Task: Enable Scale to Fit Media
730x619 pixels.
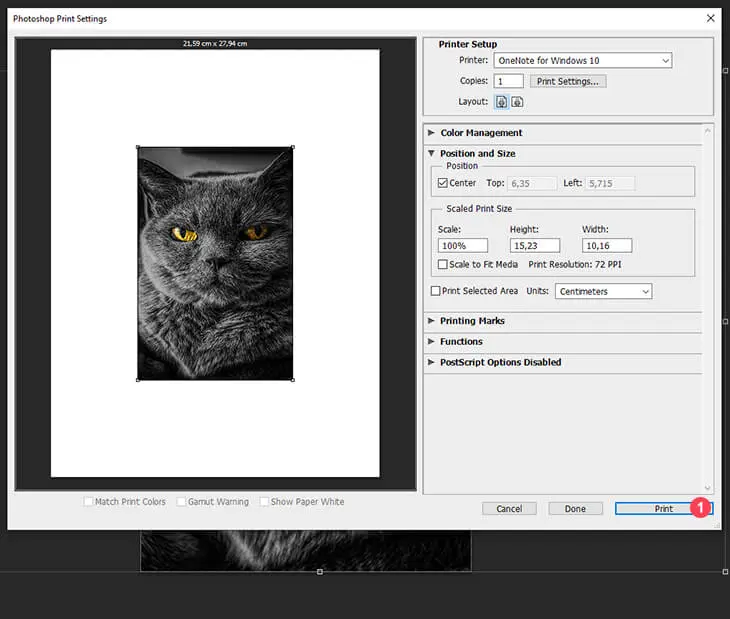Action: click(443, 264)
